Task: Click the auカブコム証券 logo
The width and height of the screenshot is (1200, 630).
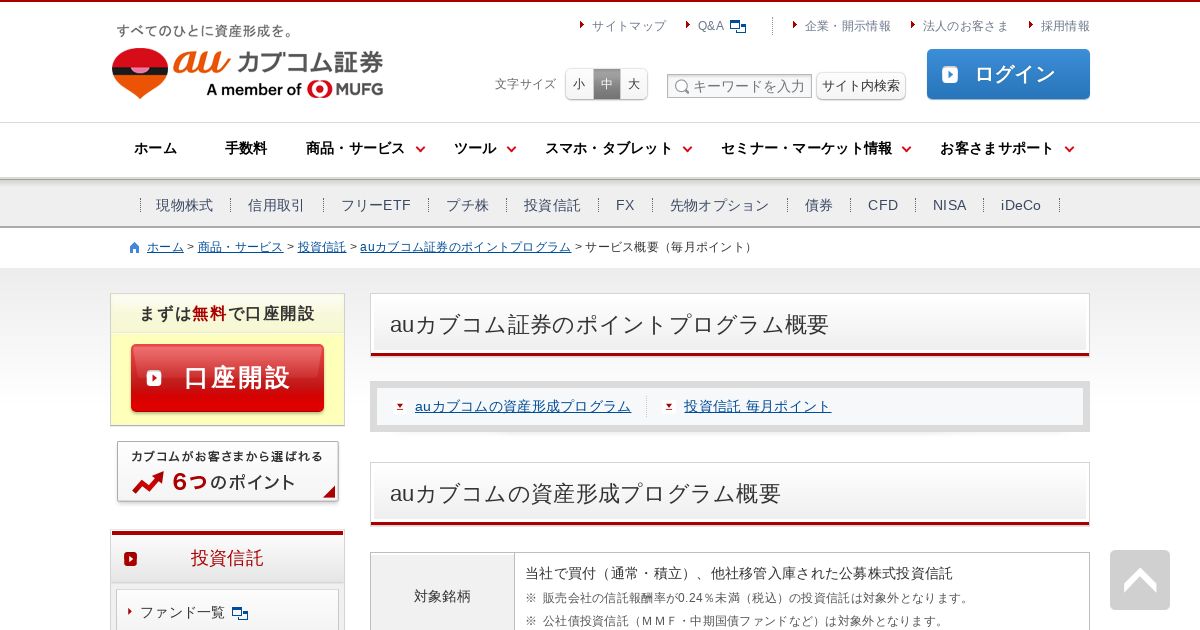Action: tap(247, 73)
